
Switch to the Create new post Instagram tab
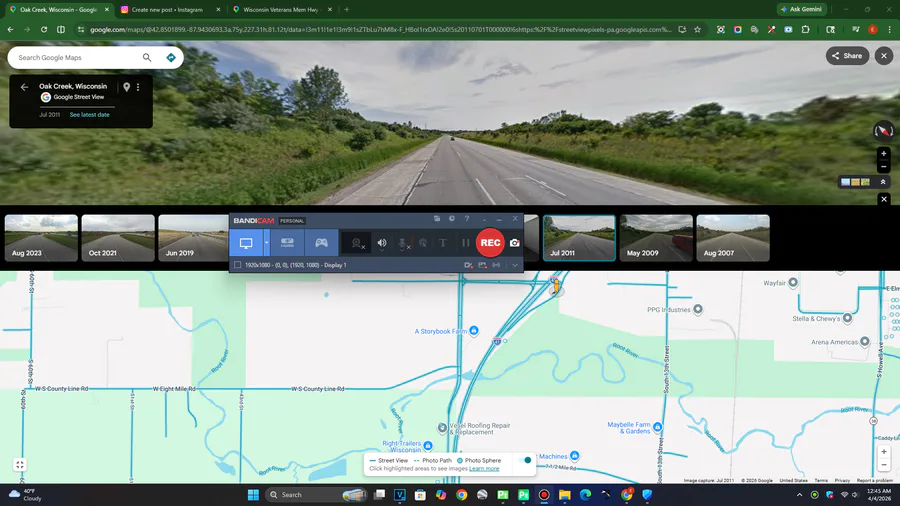point(170,10)
